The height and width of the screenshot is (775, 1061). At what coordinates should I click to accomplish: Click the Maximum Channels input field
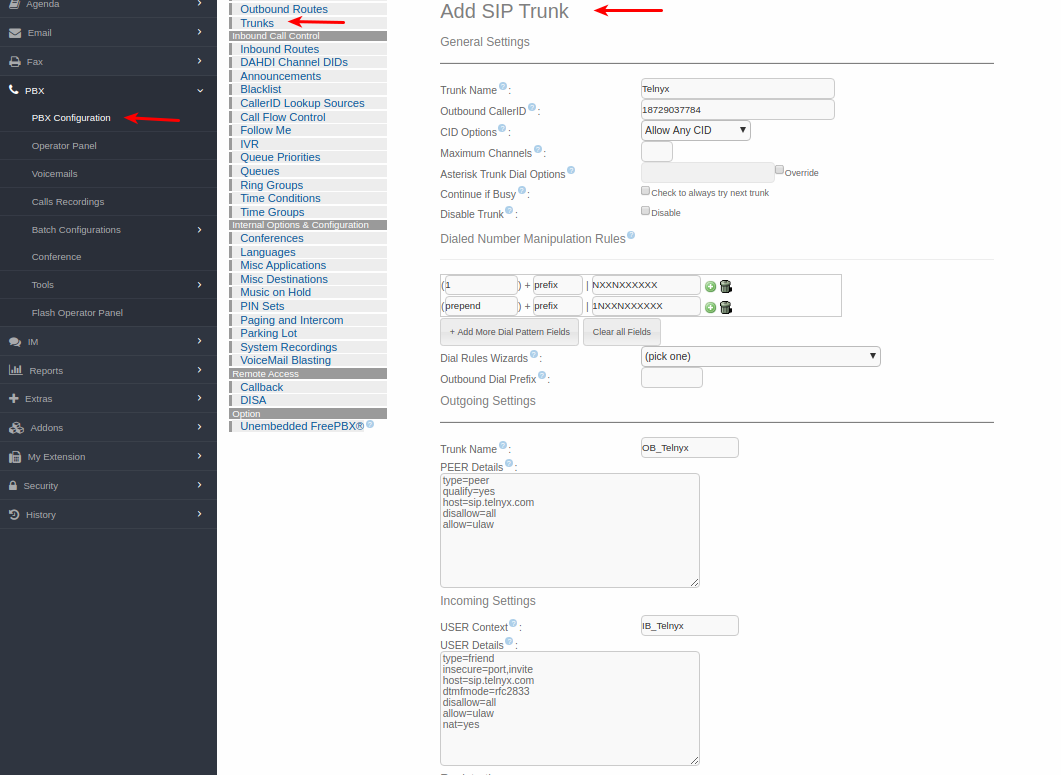click(x=656, y=152)
